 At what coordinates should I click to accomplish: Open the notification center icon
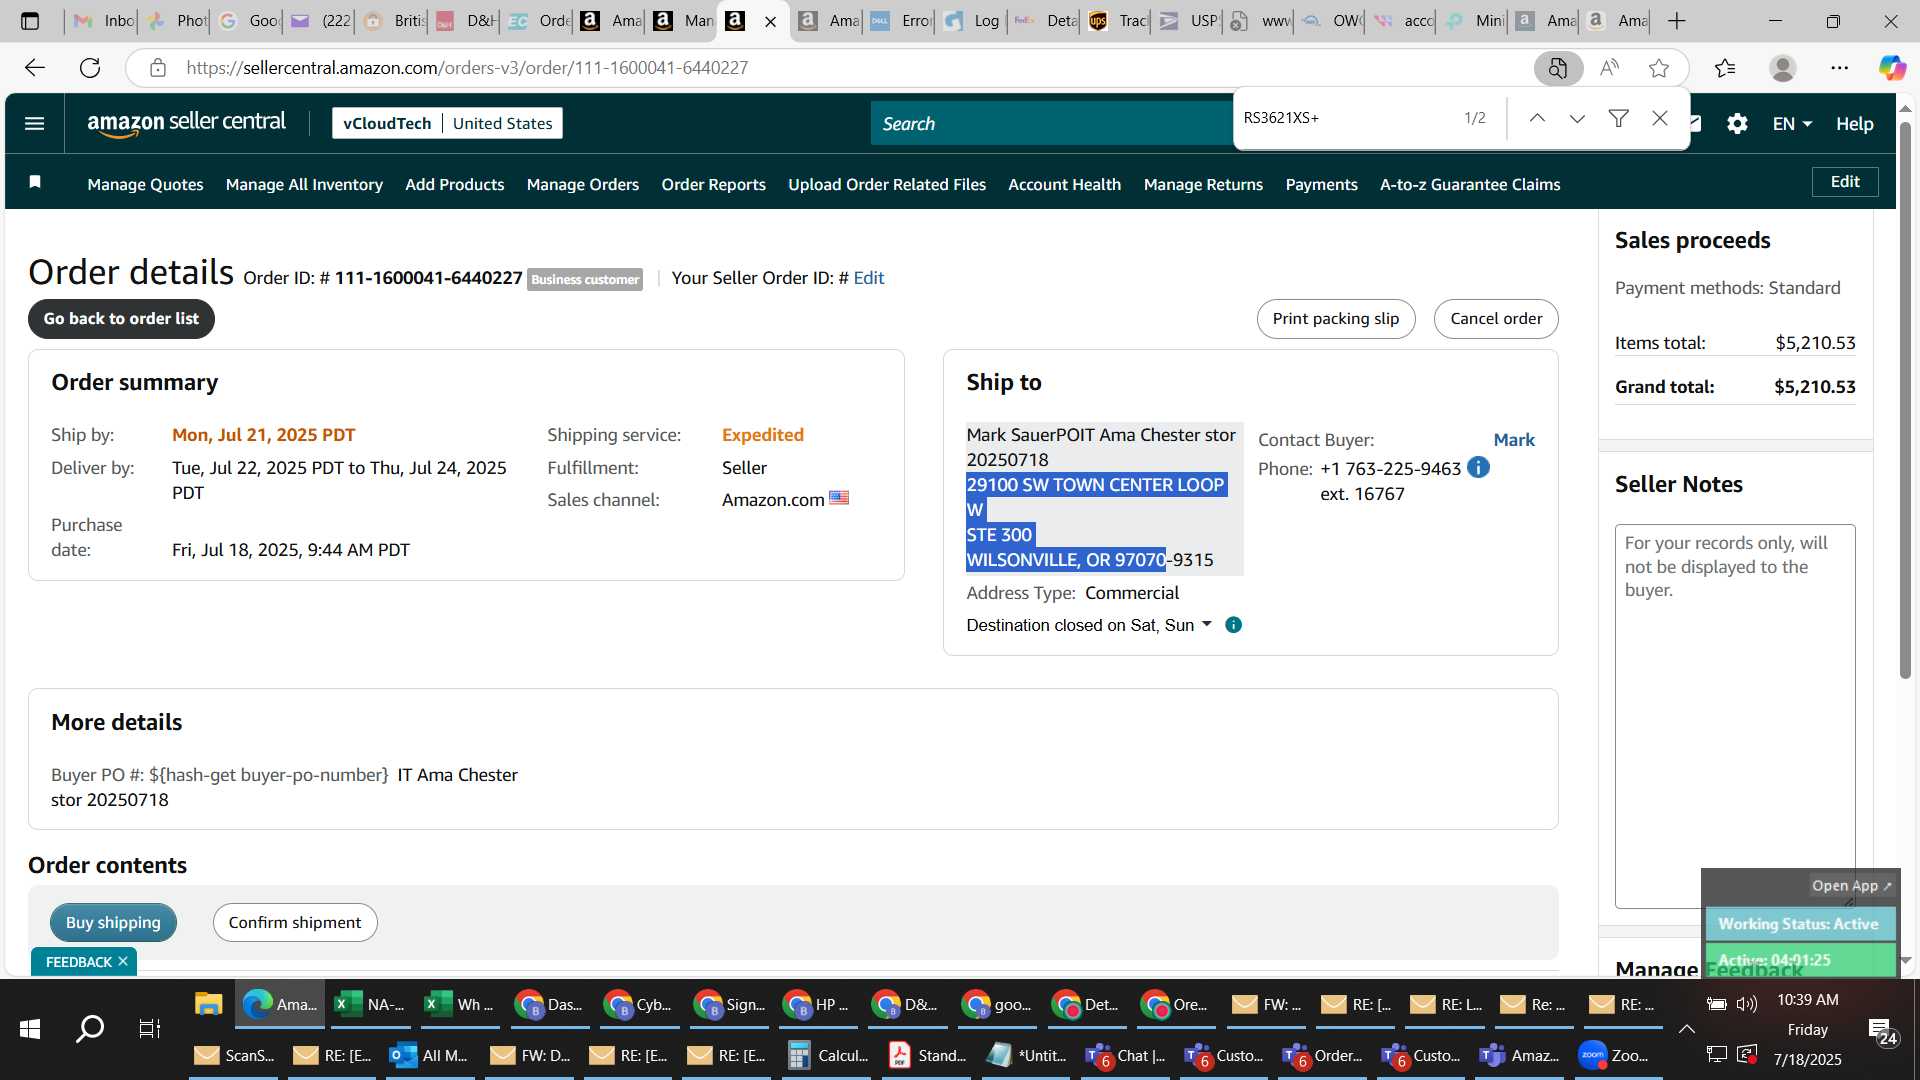pyautogui.click(x=1882, y=1030)
